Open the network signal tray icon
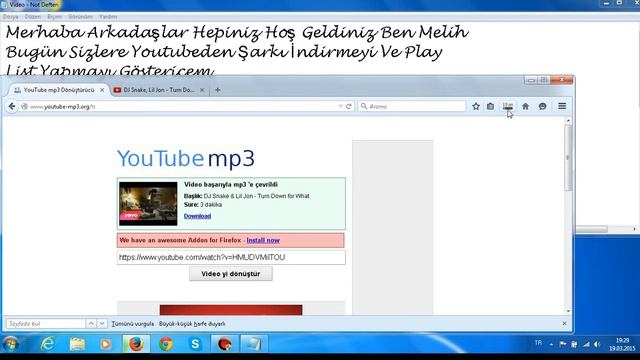 point(586,344)
